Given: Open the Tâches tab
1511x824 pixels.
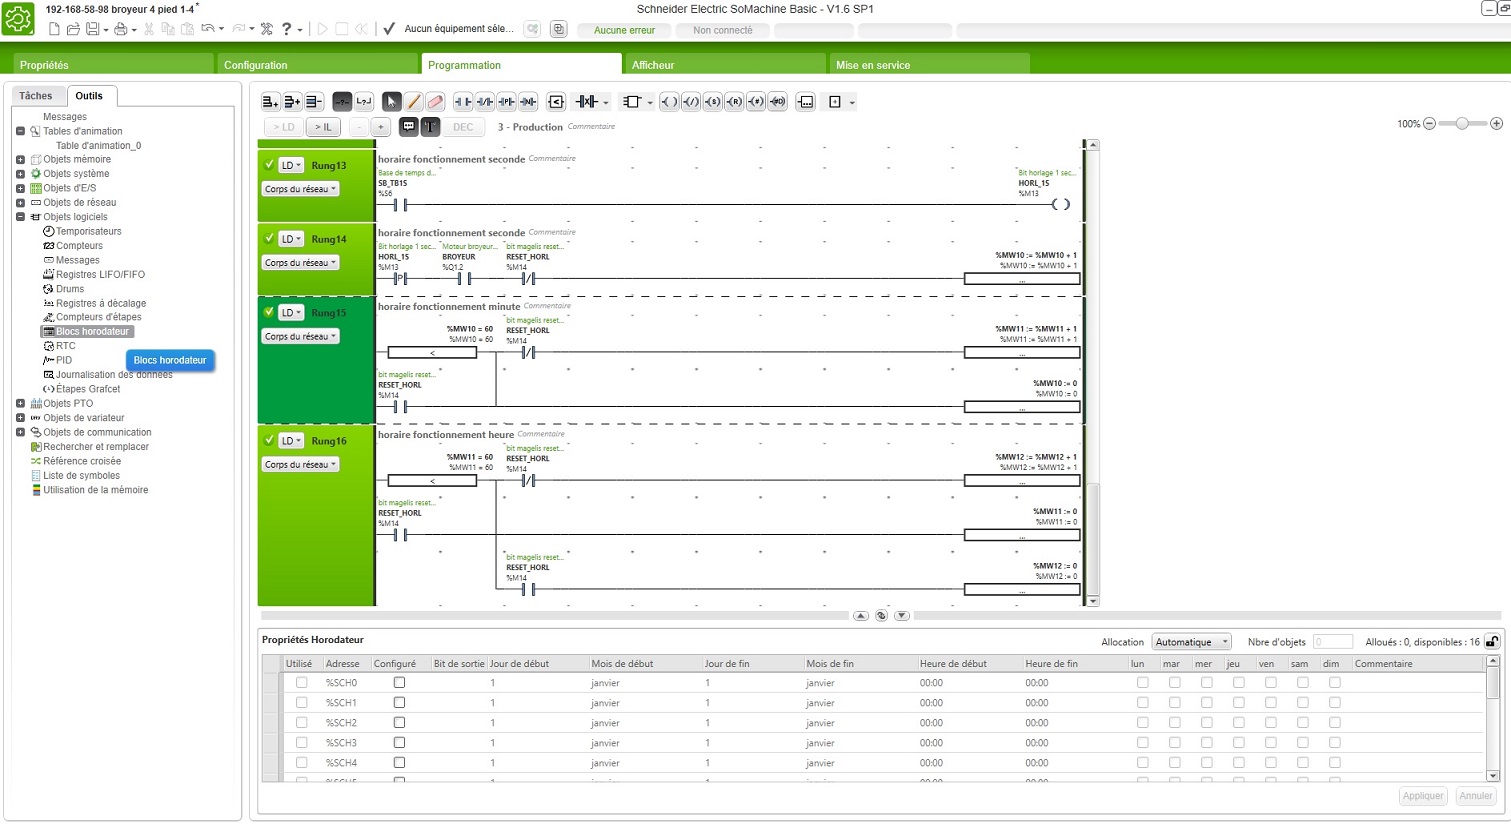Looking at the screenshot, I should [36, 96].
